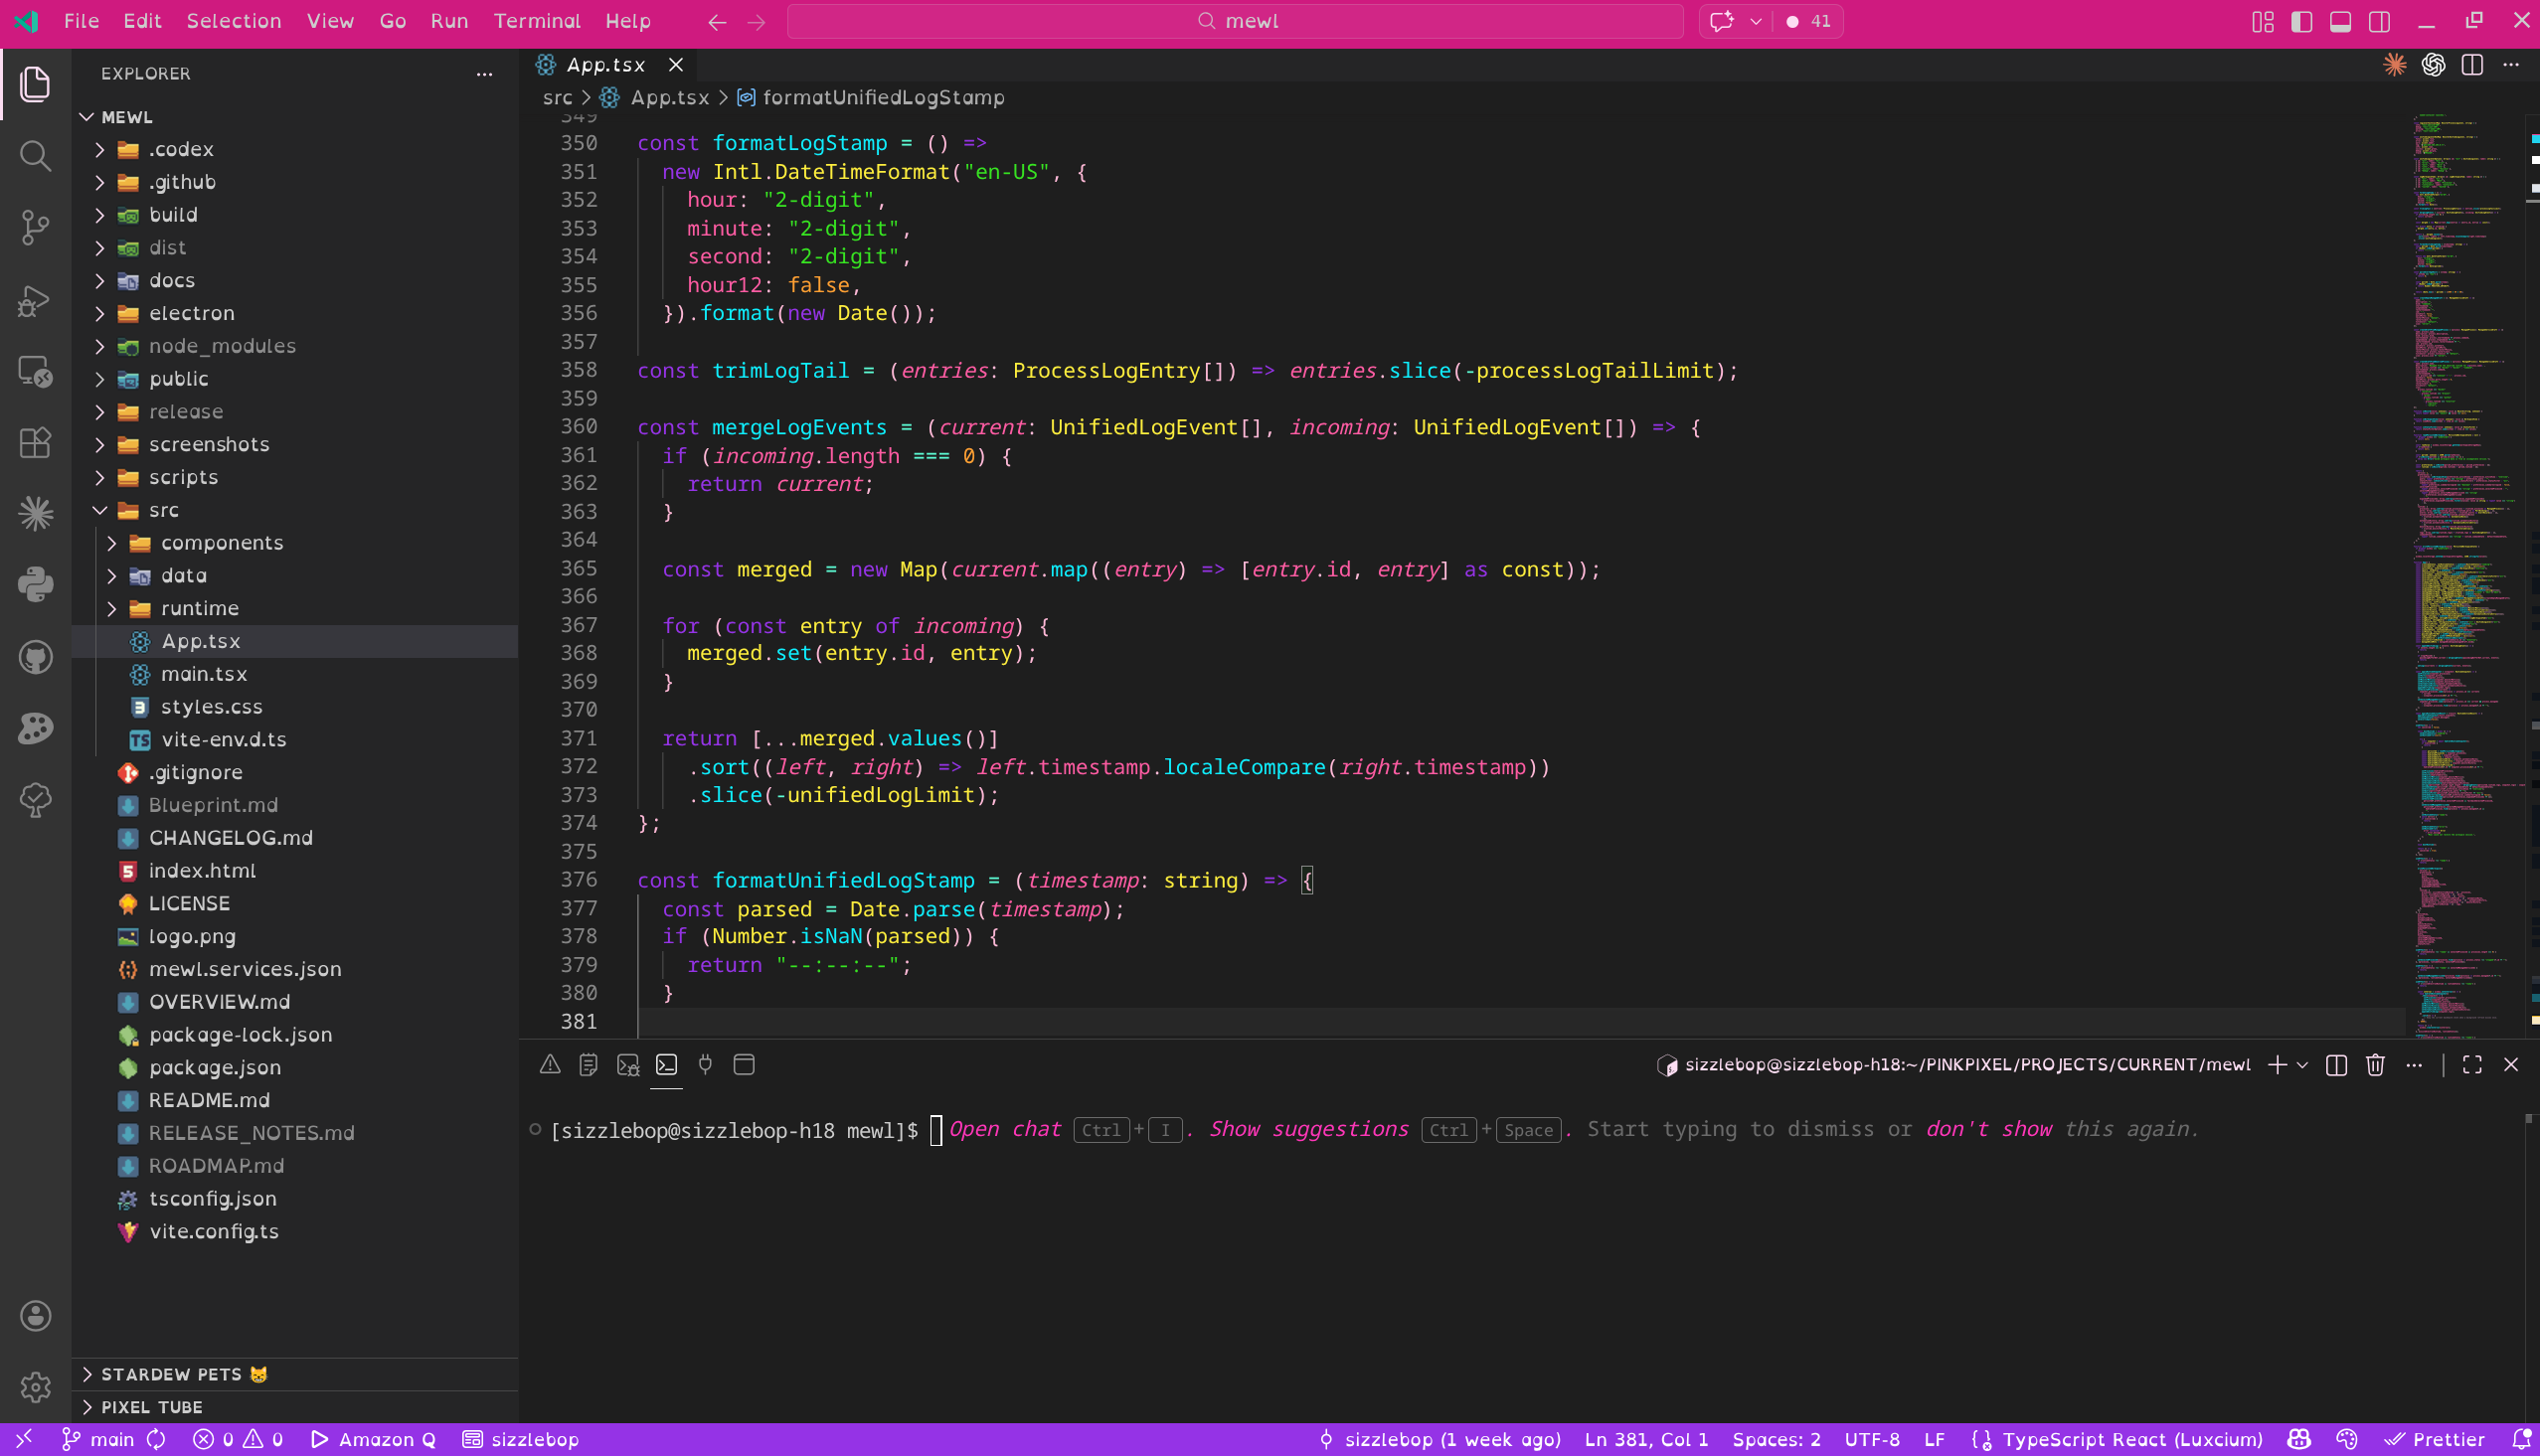Expand the STARDEW PETS section
Screen dimensions: 2540x1456
click(171, 1374)
